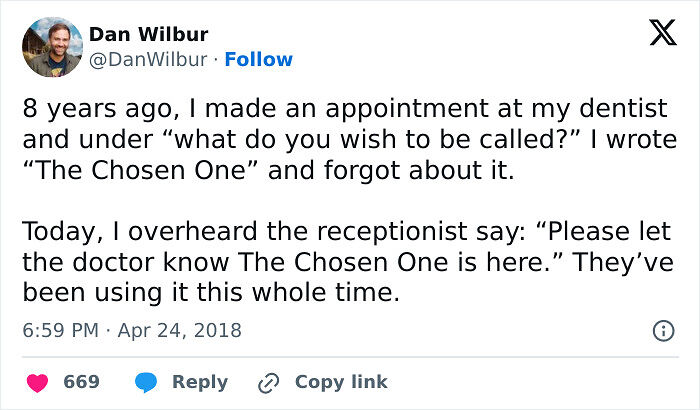The image size is (700, 410).
Task: Open the @DanWilbur handle link
Action: tap(150, 59)
